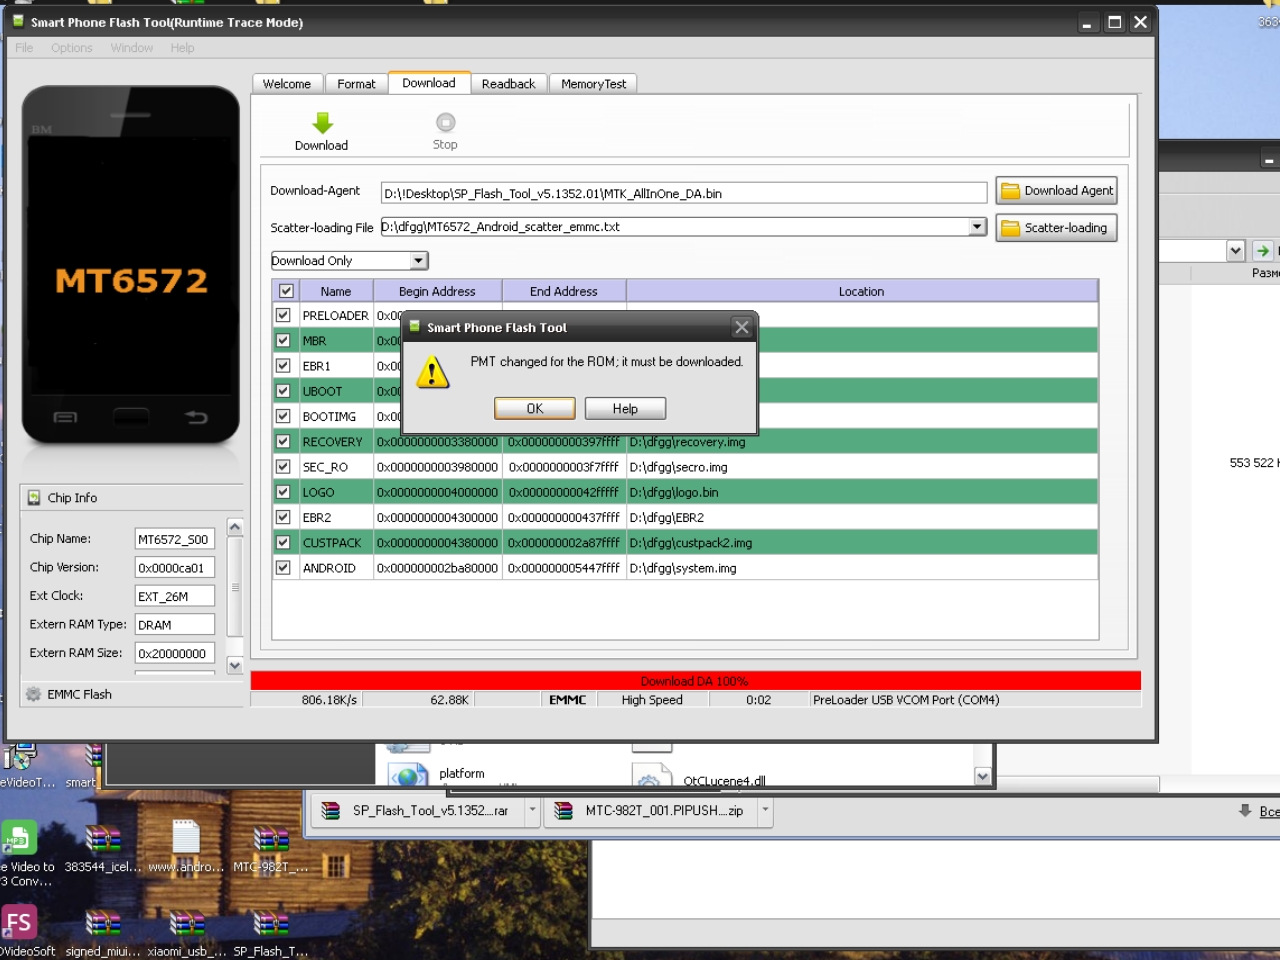Toggle the select-all checkbox in the table header

pyautogui.click(x=286, y=291)
